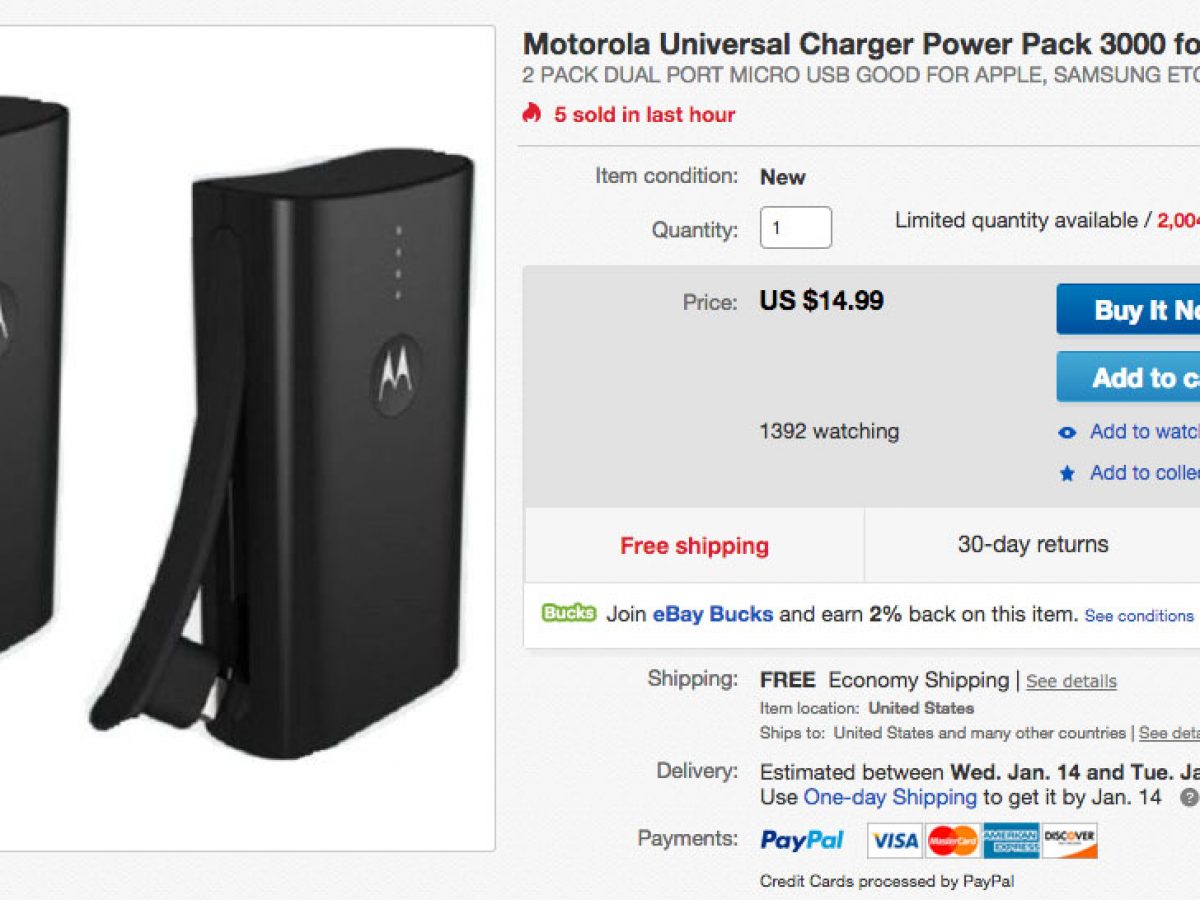Click the green eBay Bucks logo
Image resolution: width=1200 pixels, height=900 pixels.
569,613
